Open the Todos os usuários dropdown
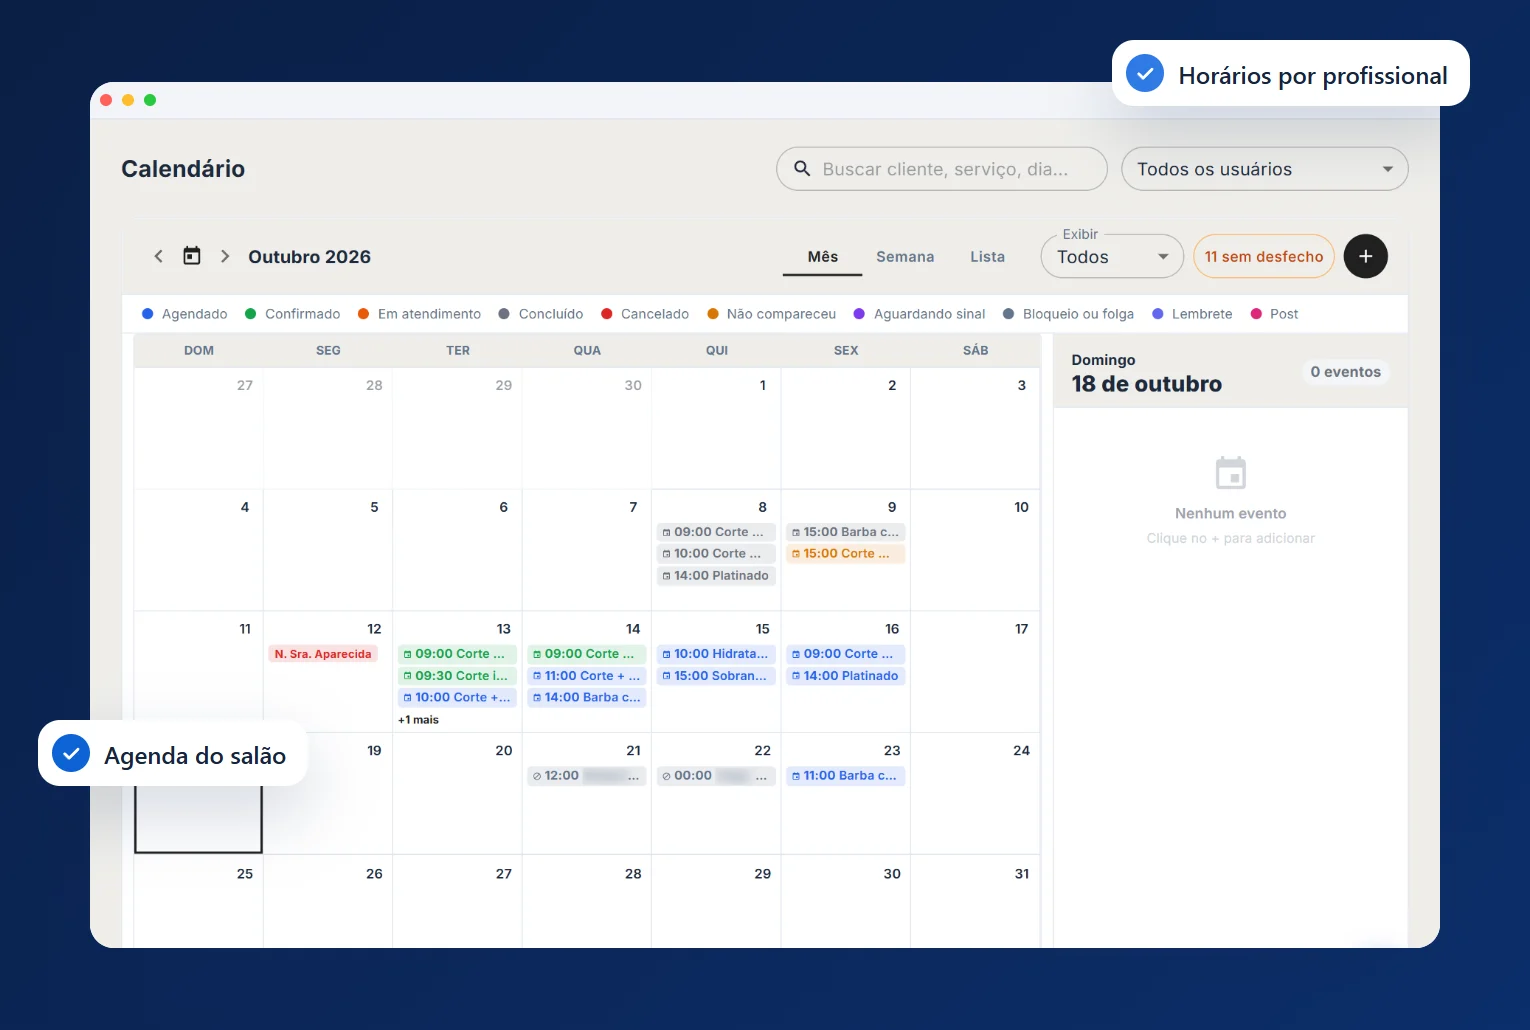 pos(1264,169)
